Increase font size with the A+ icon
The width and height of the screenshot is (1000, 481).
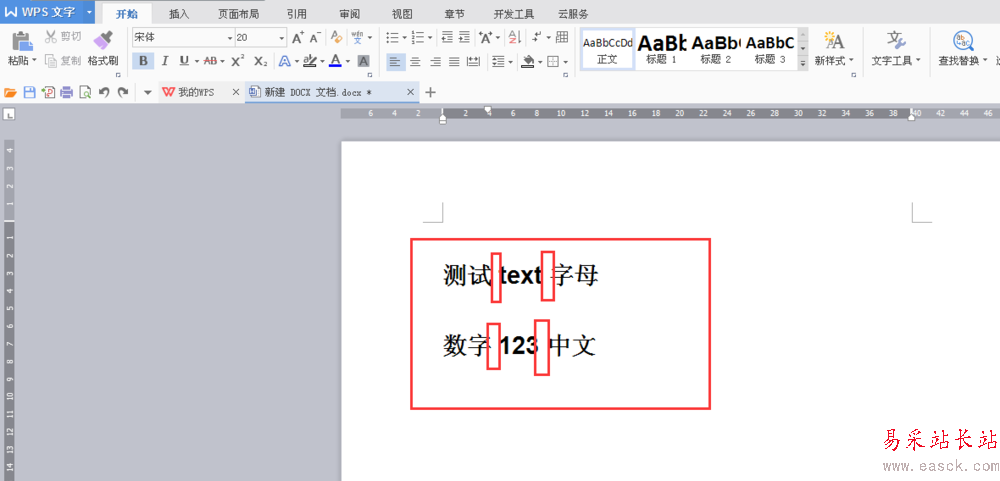(298, 37)
